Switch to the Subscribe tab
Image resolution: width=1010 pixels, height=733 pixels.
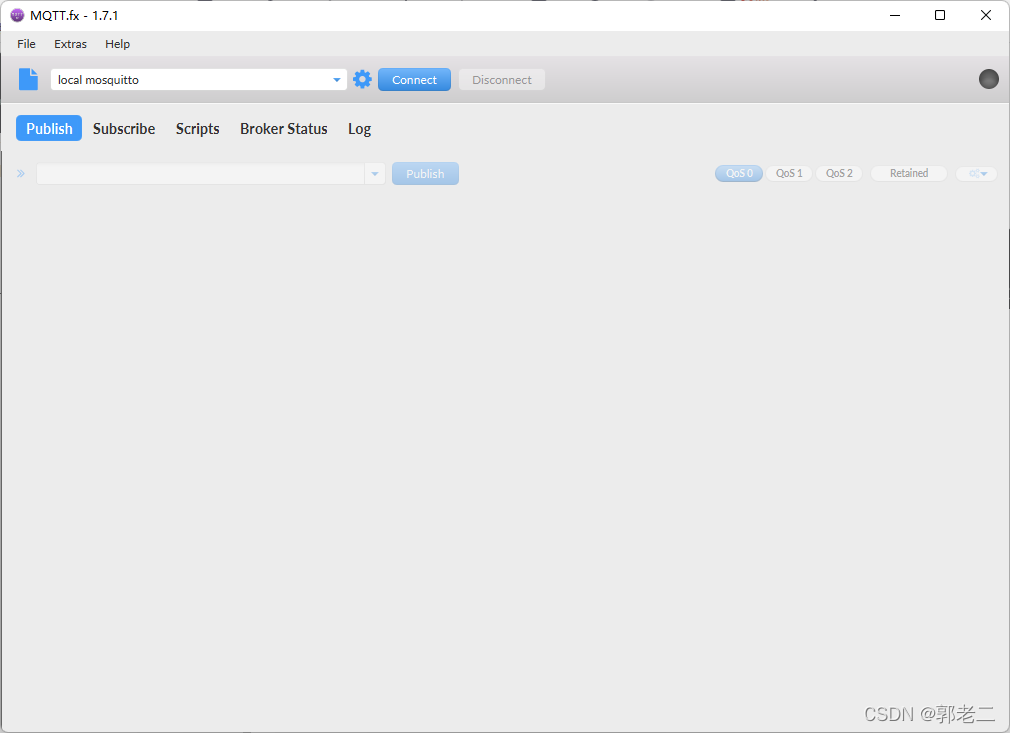coord(124,128)
